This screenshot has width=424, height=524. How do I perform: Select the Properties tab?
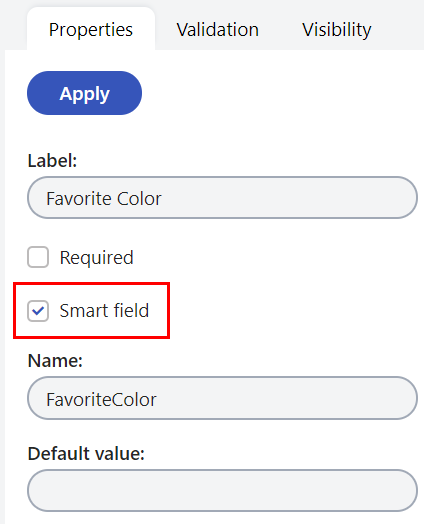coord(91,30)
